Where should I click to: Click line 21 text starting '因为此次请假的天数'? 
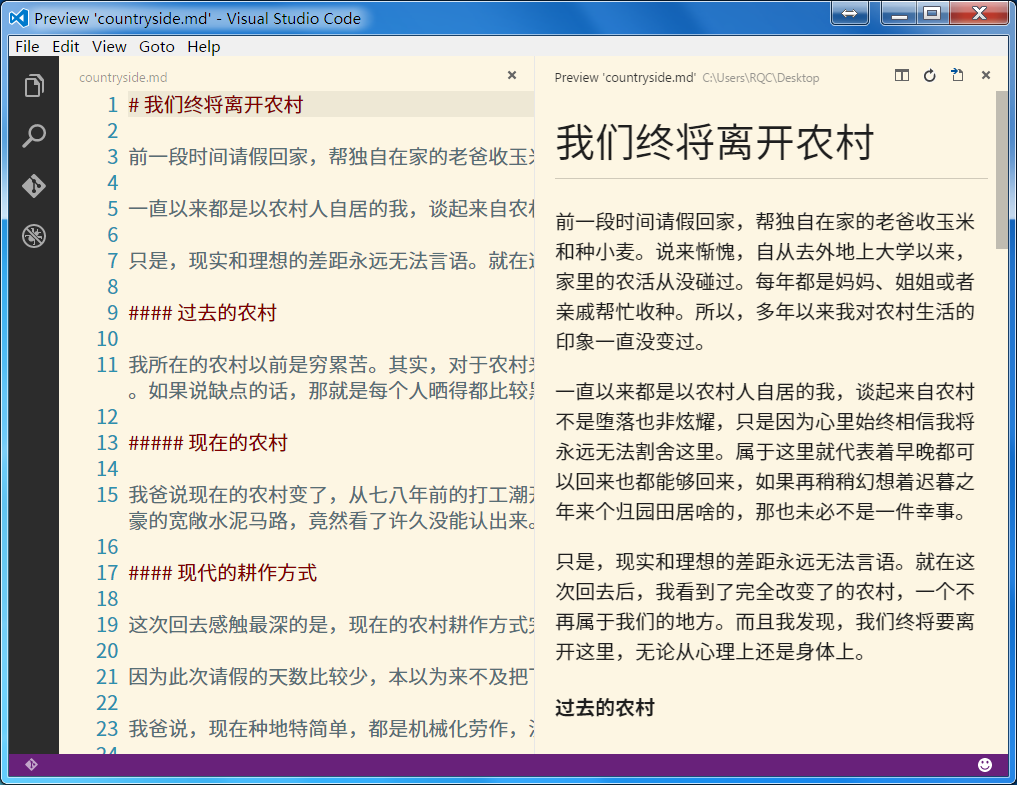pyautogui.click(x=331, y=677)
